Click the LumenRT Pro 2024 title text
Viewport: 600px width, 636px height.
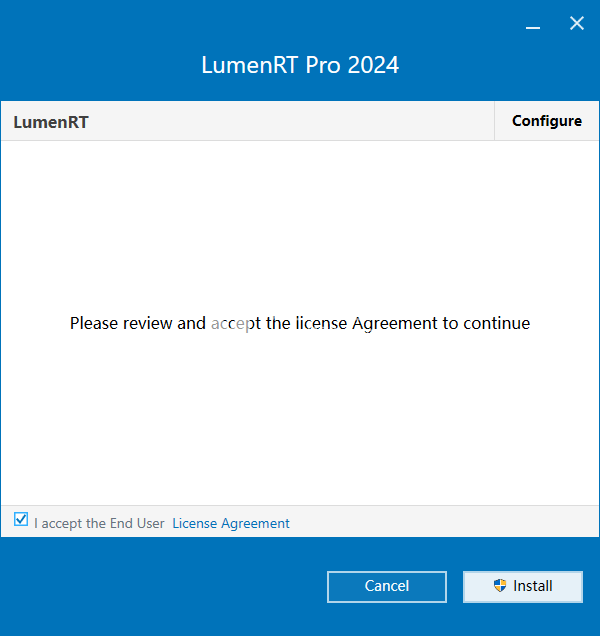pyautogui.click(x=300, y=65)
